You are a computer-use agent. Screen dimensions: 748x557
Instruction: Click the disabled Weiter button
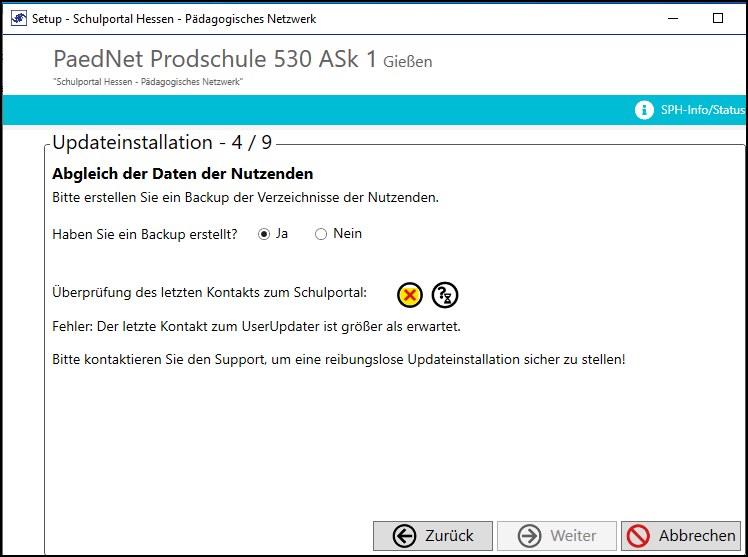[x=557, y=536]
